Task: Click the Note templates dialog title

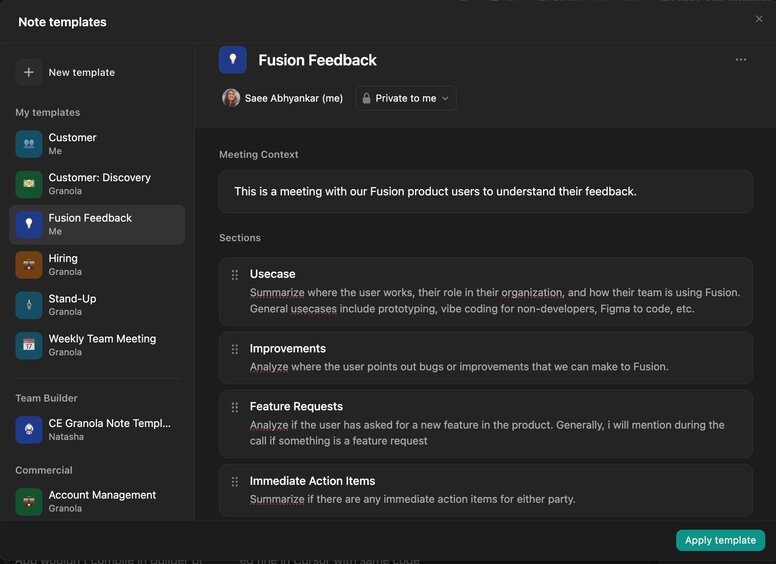Action: [62, 22]
